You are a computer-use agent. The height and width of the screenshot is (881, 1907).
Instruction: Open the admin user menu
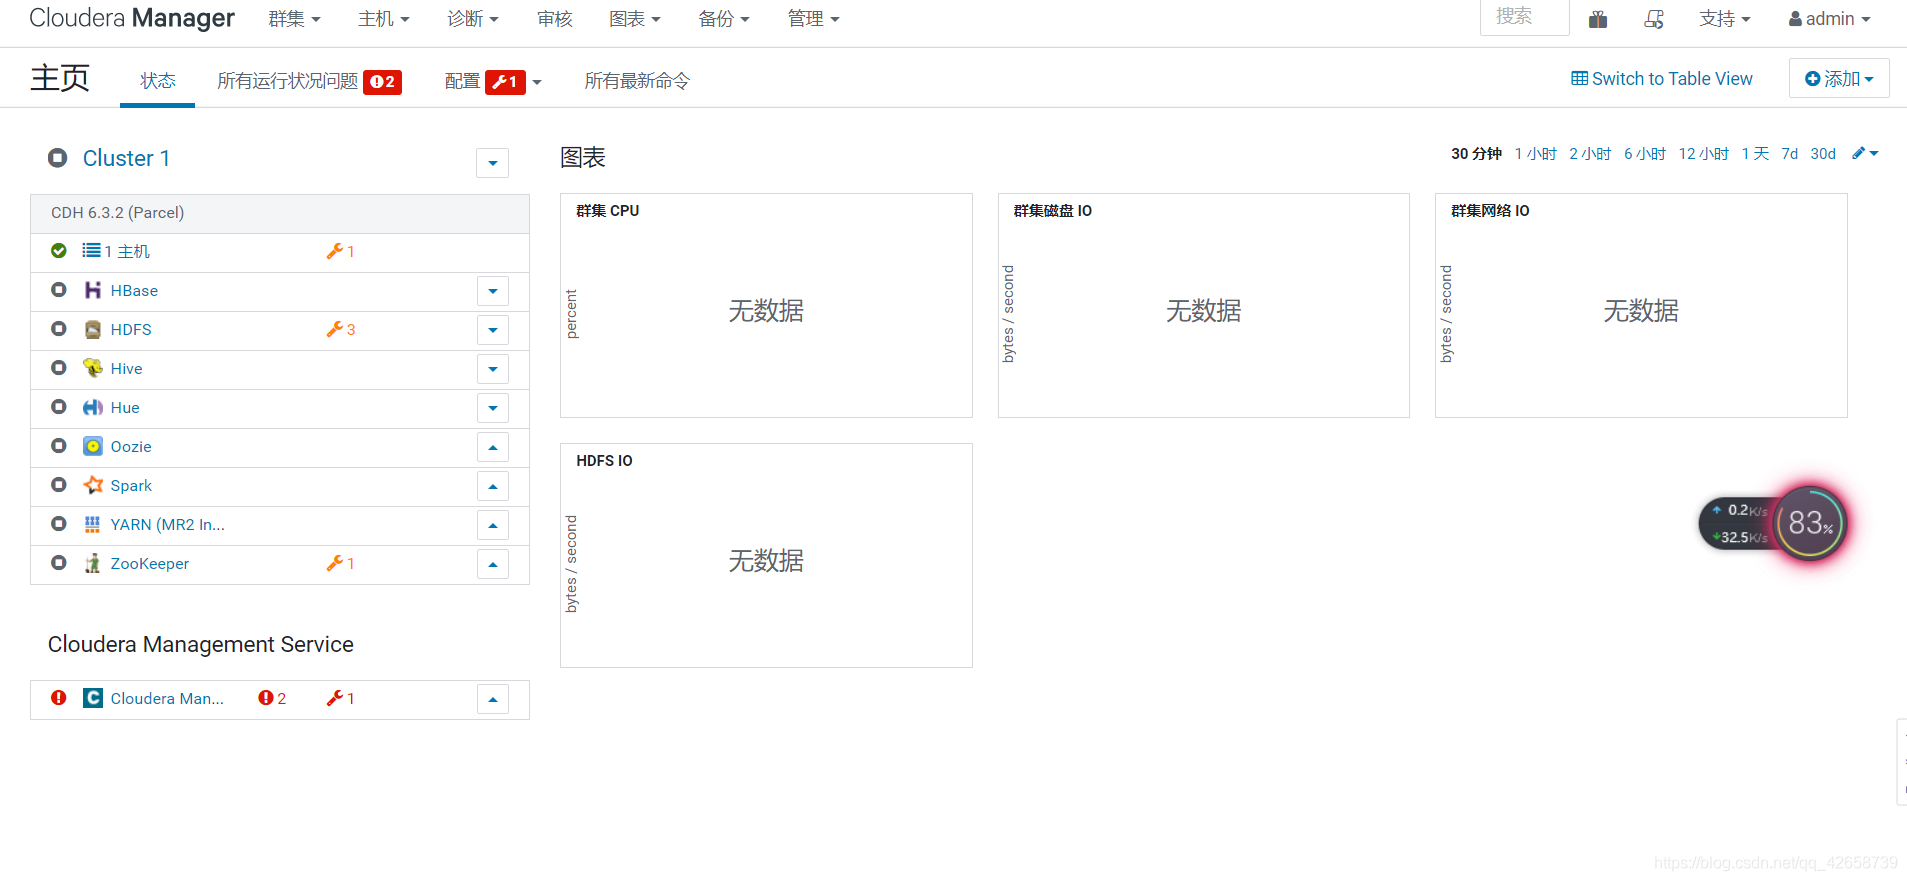(1829, 19)
